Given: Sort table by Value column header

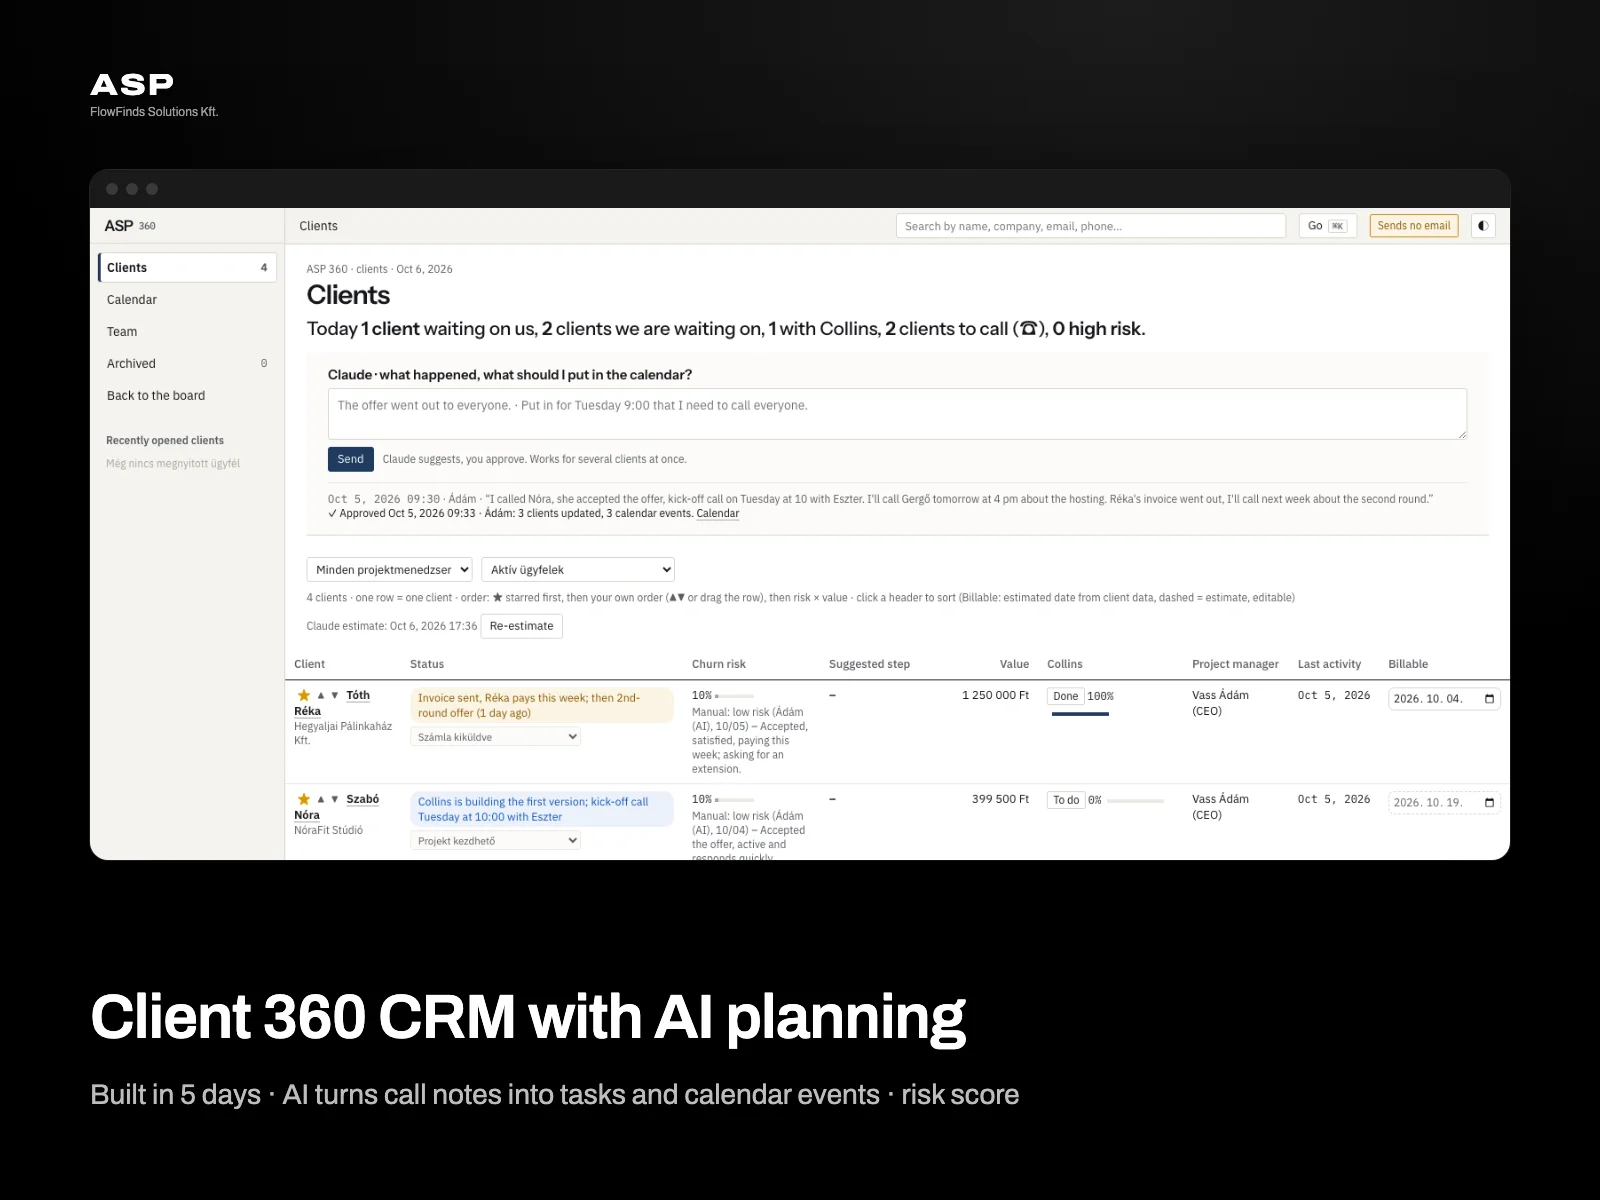Looking at the screenshot, I should [x=1014, y=664].
